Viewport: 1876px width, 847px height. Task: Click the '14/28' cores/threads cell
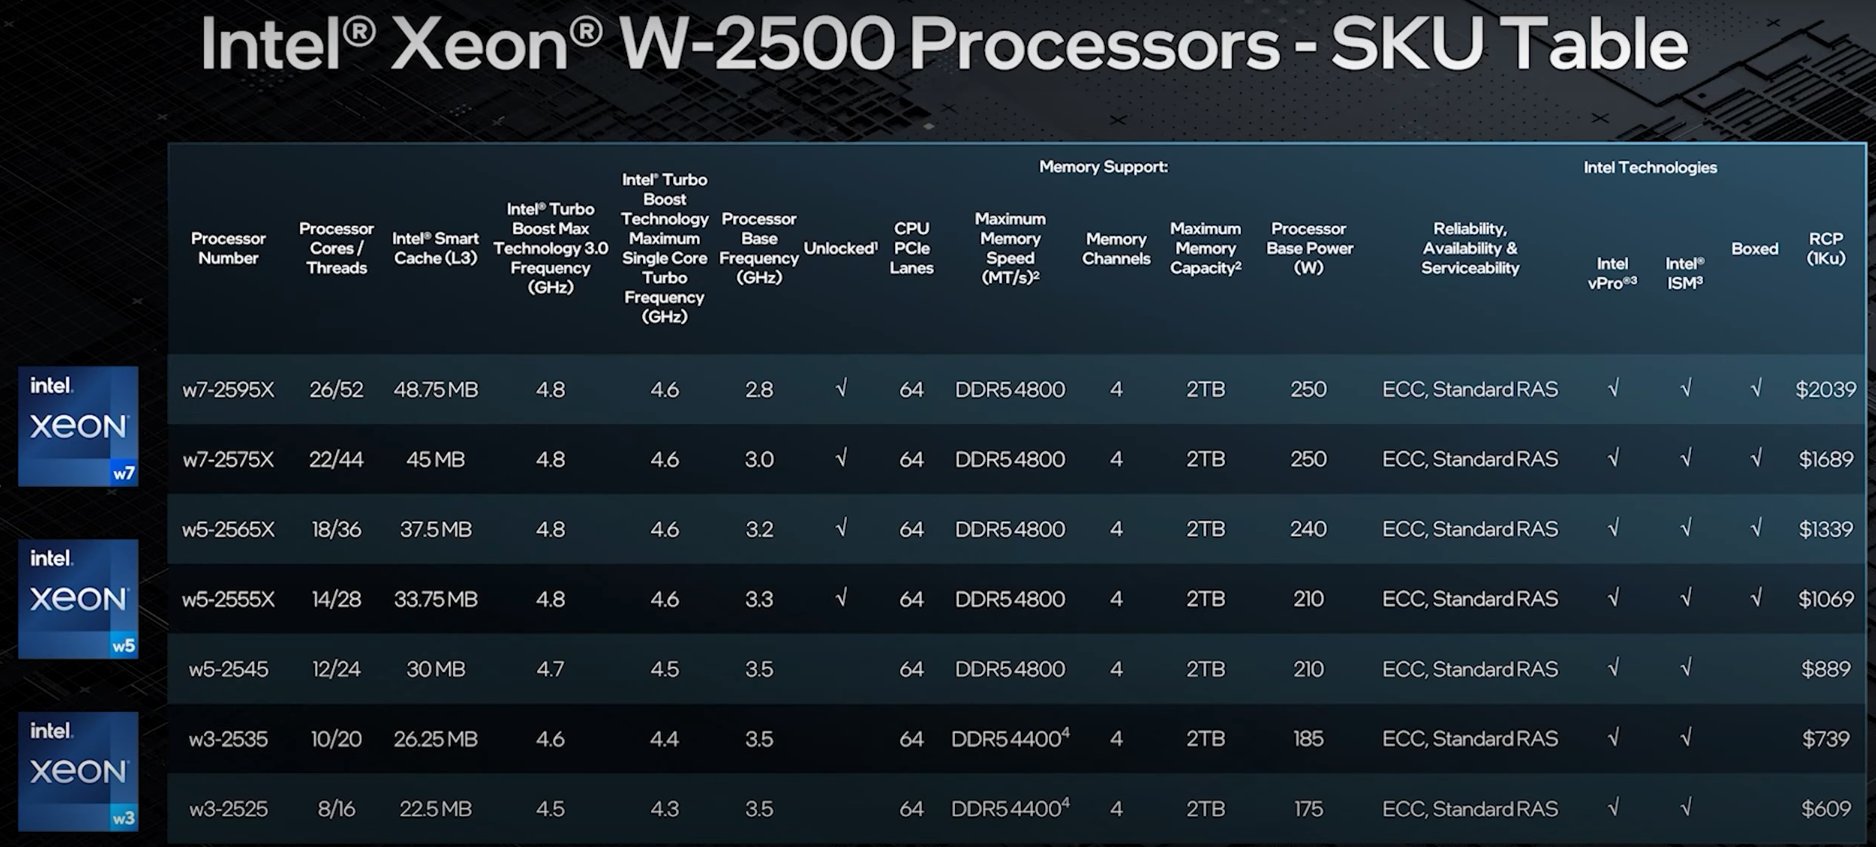(336, 599)
